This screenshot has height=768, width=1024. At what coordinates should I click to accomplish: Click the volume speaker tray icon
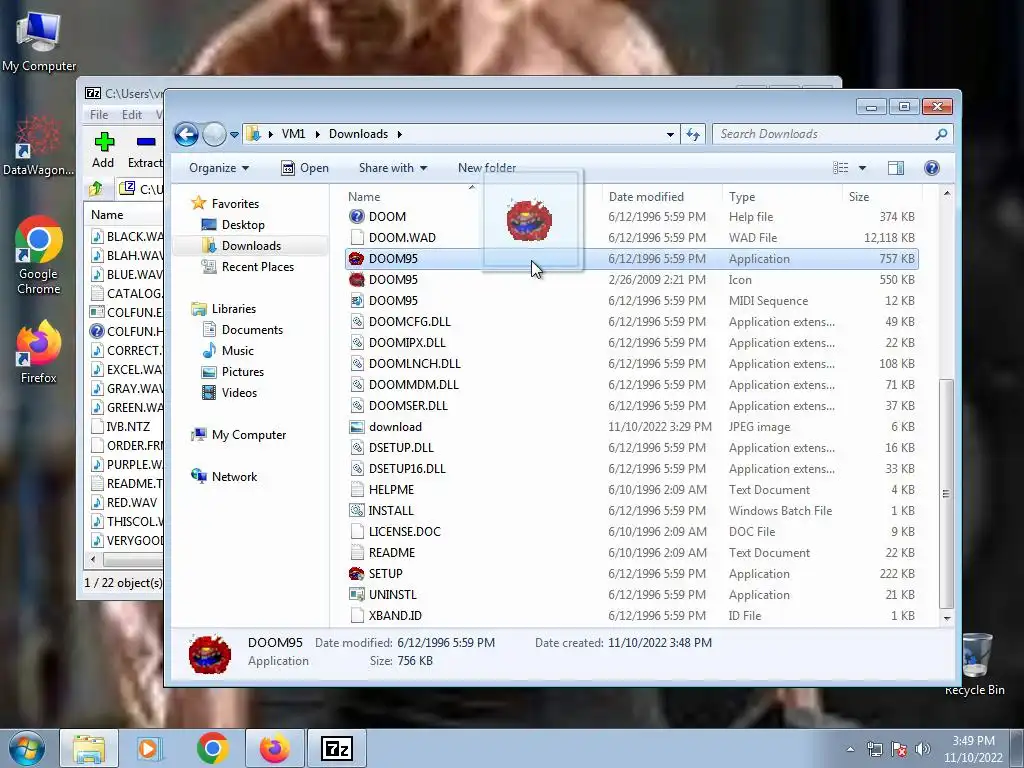coord(922,749)
